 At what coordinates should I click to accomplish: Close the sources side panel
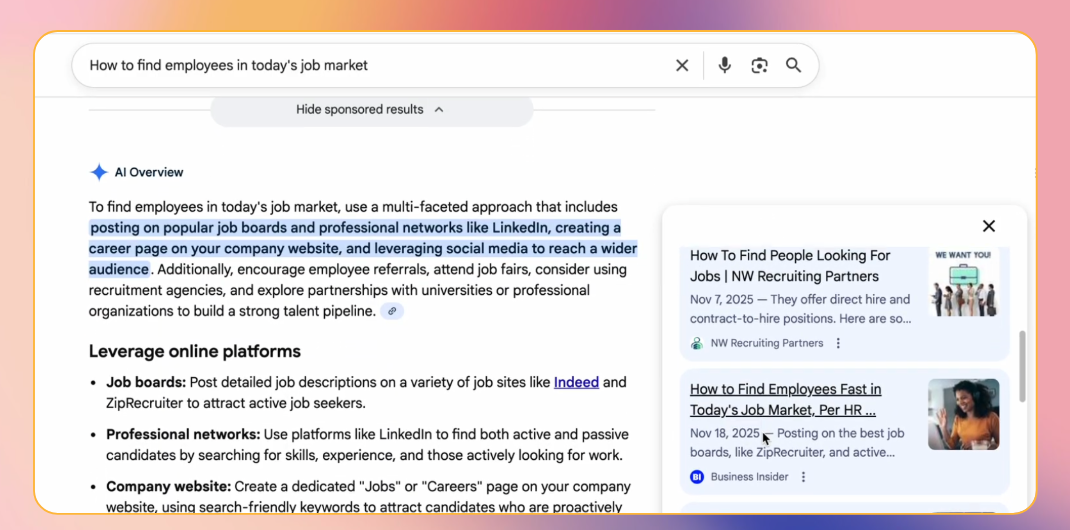(989, 226)
